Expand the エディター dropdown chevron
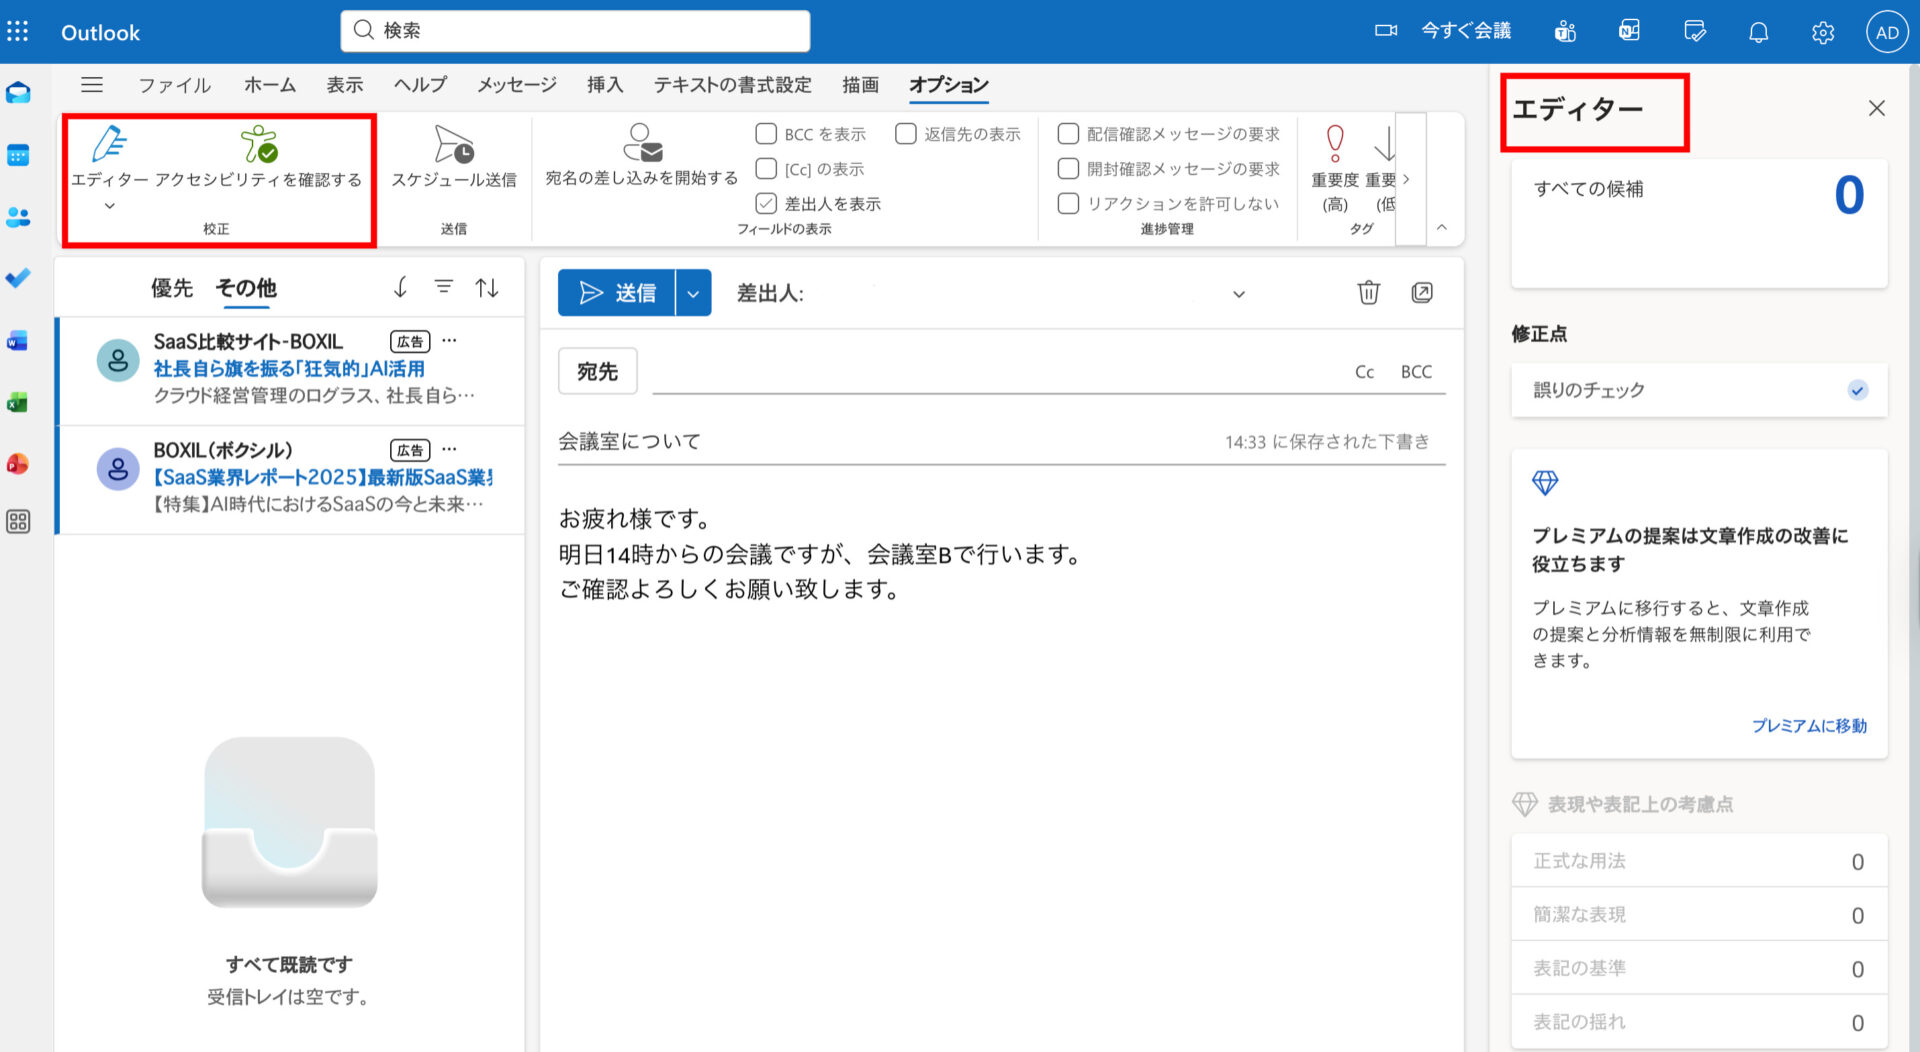 [x=110, y=204]
